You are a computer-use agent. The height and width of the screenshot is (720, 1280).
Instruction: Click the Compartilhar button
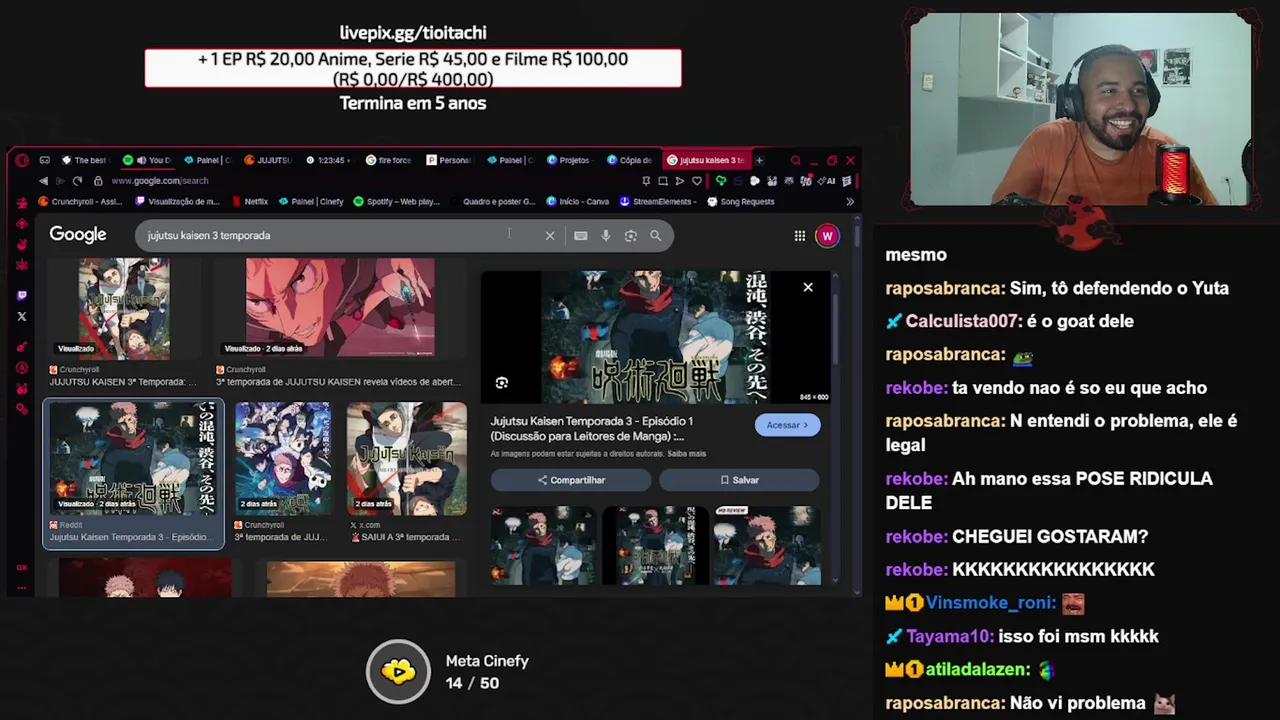(571, 480)
